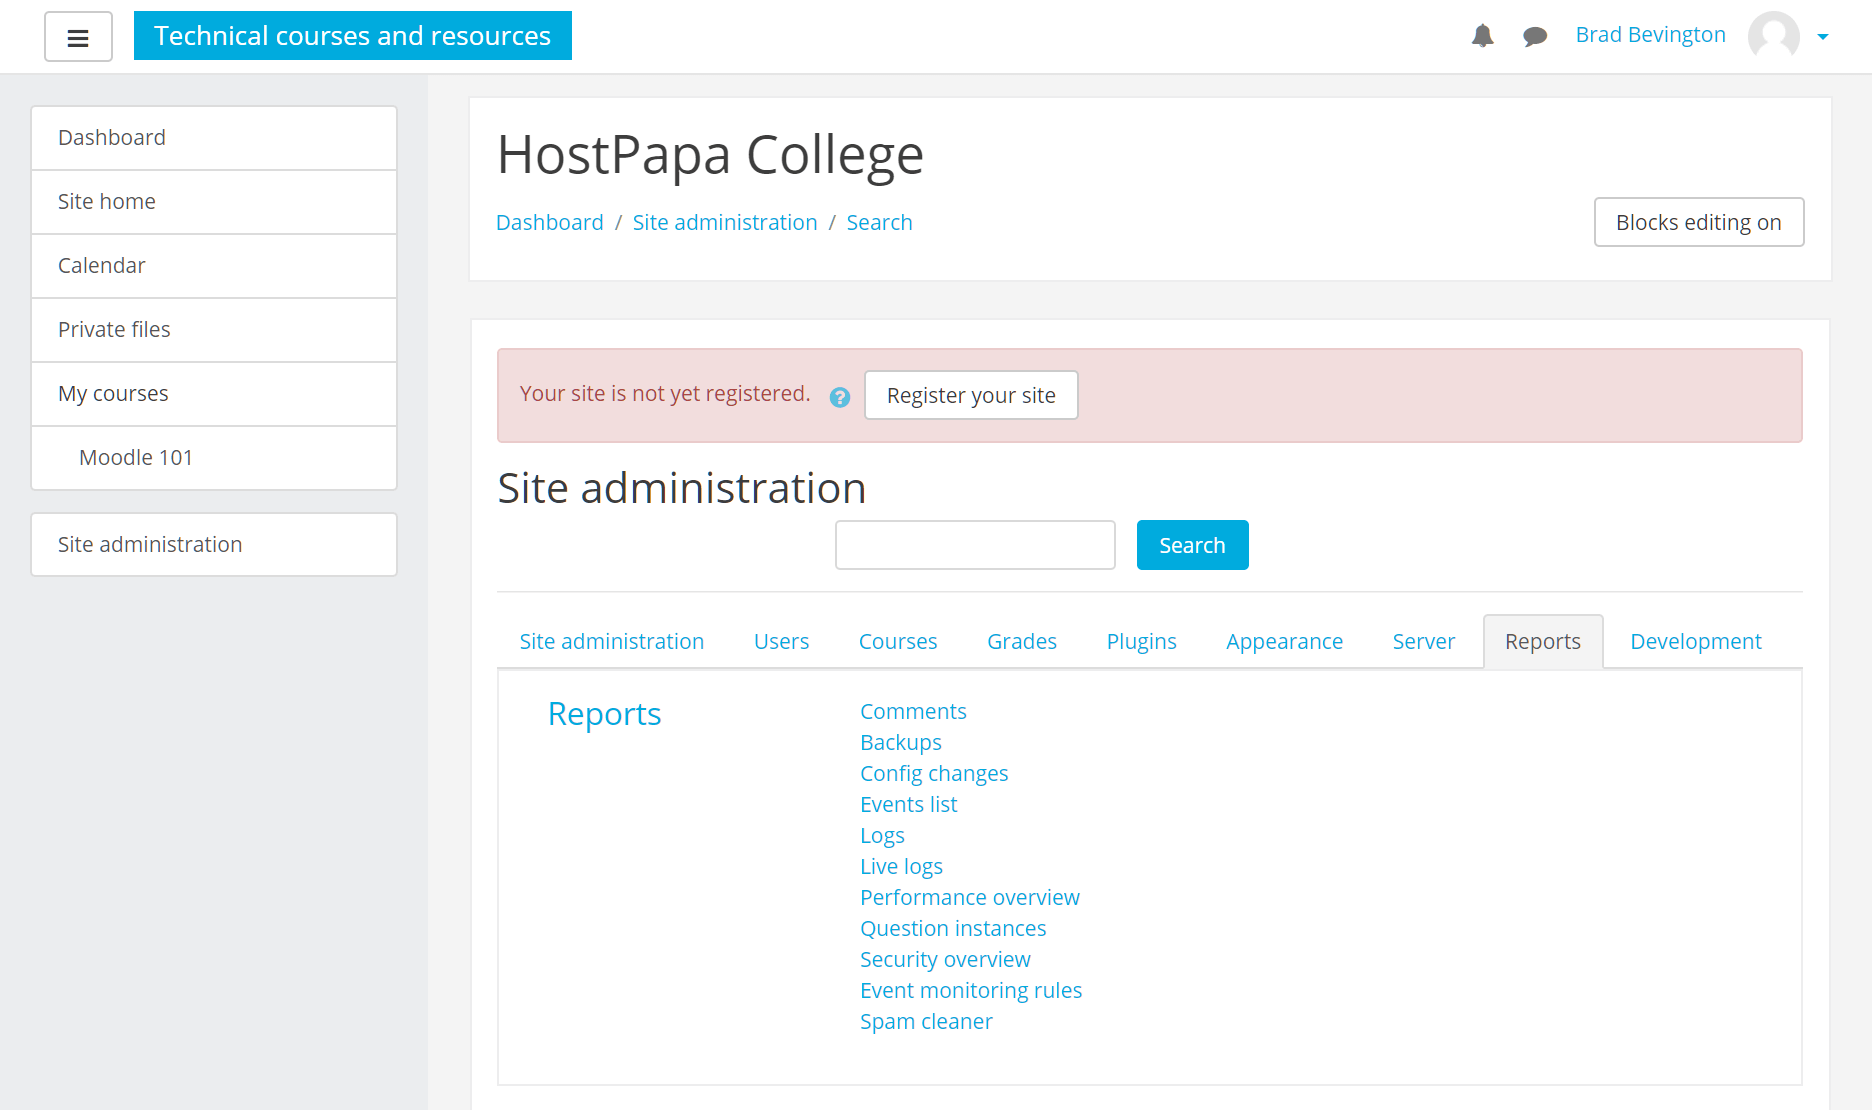Open the Backups report

click(x=900, y=742)
